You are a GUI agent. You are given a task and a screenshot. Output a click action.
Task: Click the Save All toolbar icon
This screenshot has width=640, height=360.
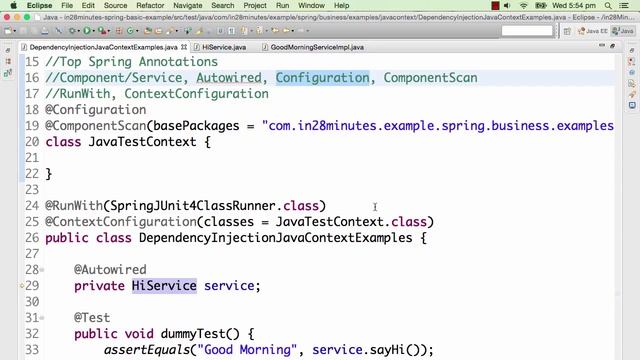point(34,31)
